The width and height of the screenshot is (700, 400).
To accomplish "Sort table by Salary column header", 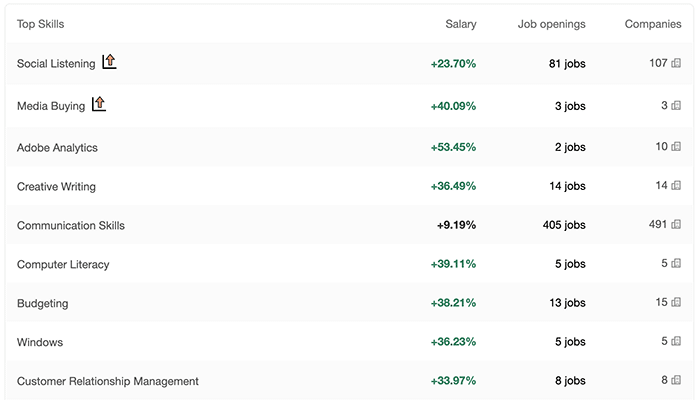I will tap(460, 24).
